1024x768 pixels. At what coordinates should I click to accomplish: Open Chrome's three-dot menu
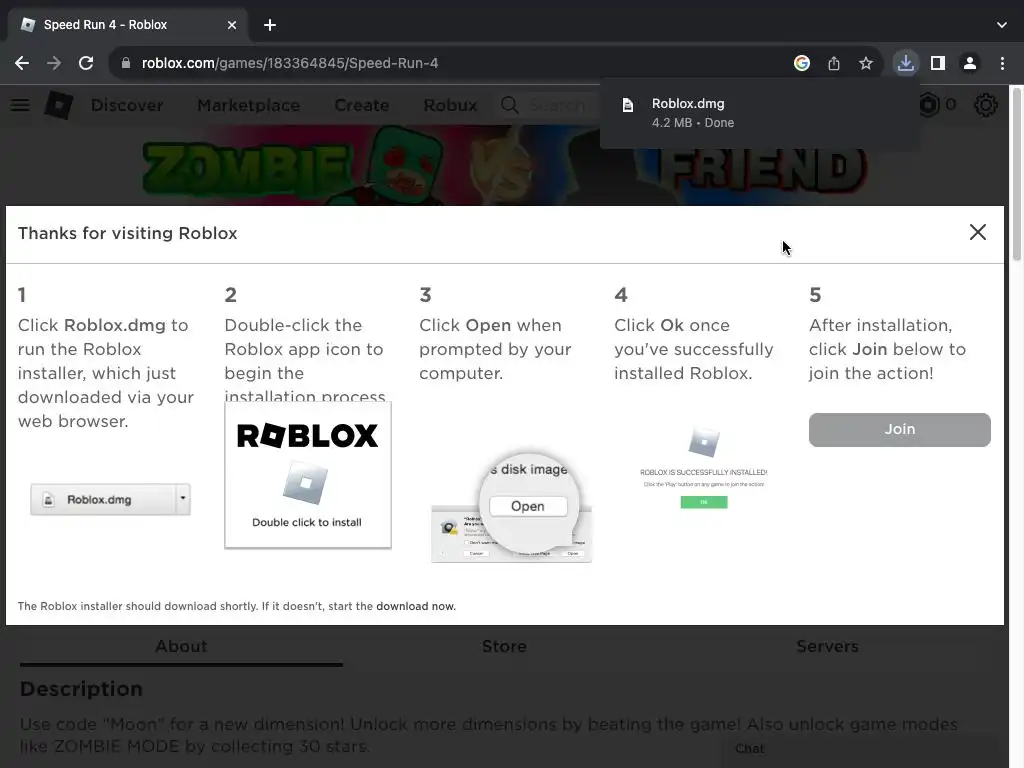point(1002,63)
